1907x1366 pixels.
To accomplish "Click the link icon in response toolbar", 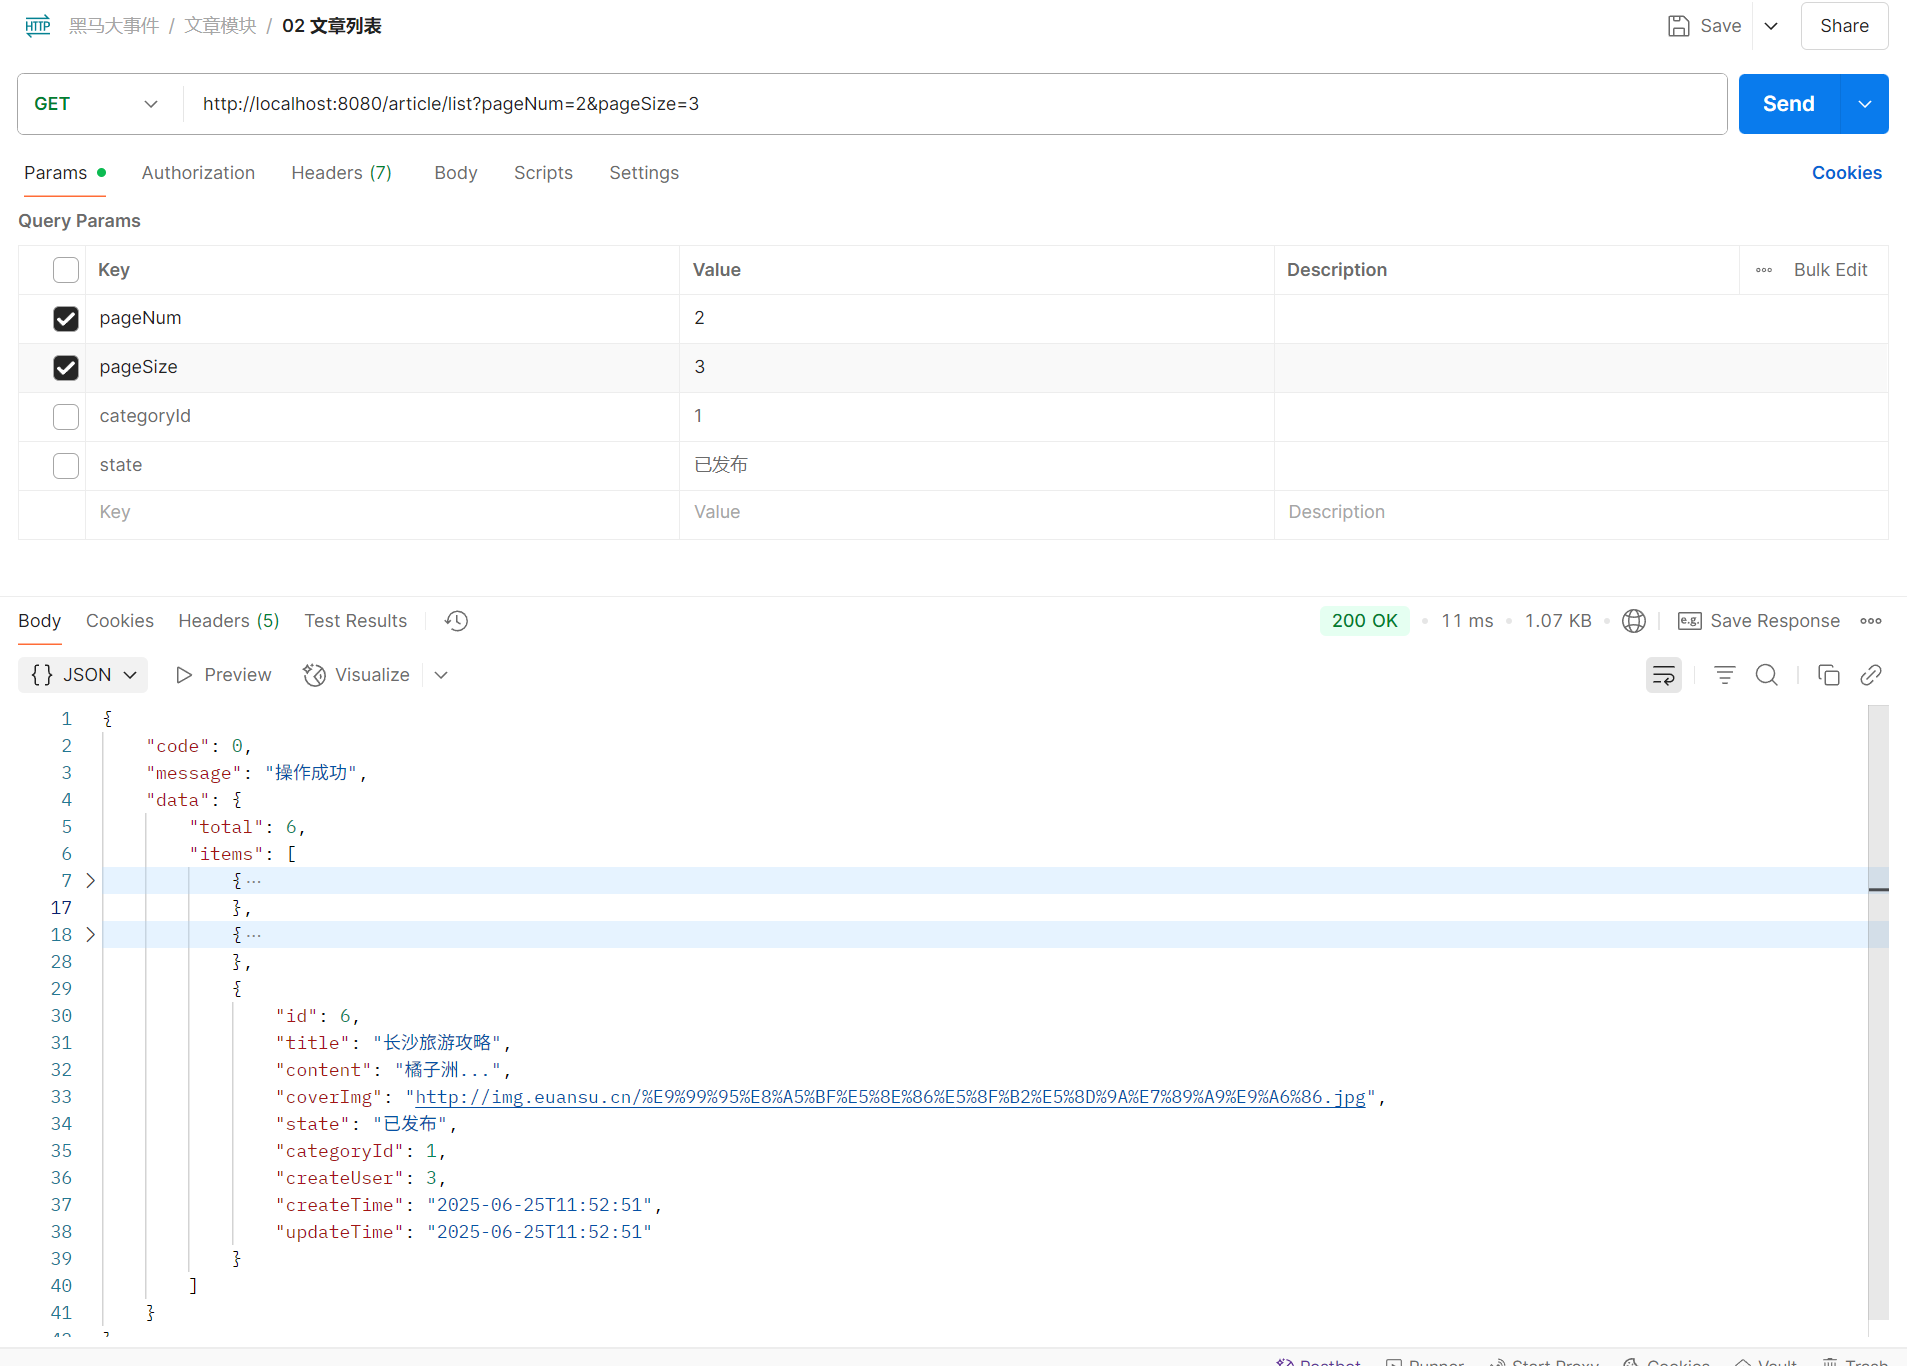I will 1870,675.
